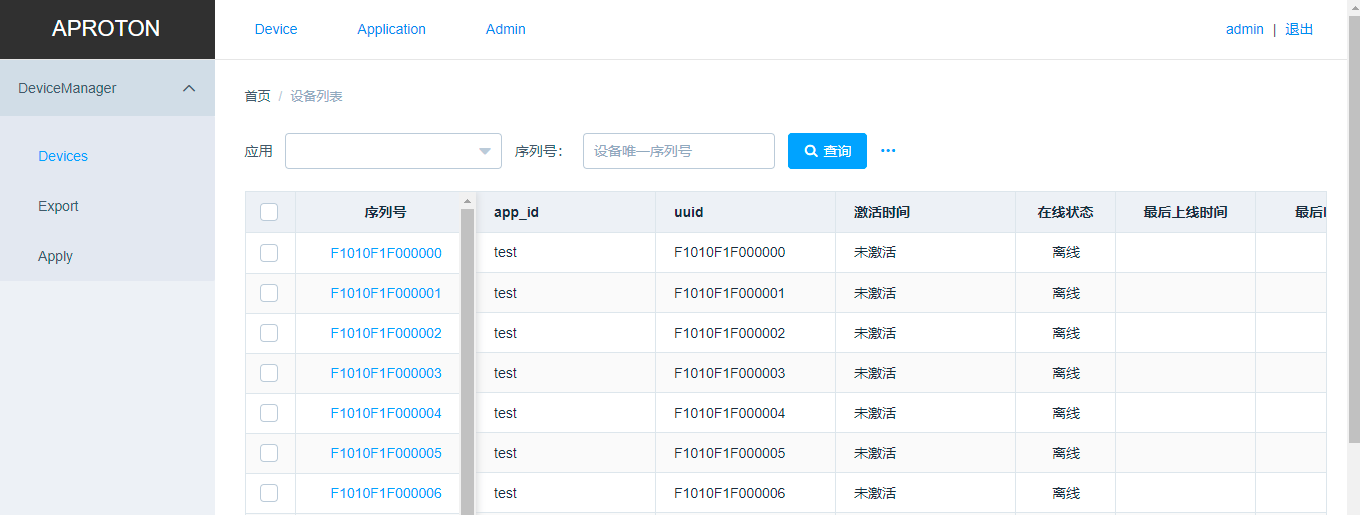The width and height of the screenshot is (1360, 515).
Task: Open device link F1010F1F000001
Action: pos(386,293)
